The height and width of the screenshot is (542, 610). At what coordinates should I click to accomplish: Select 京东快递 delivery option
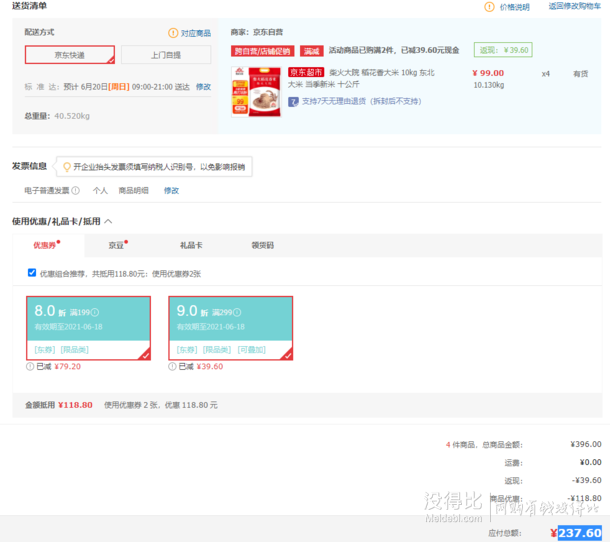70,54
